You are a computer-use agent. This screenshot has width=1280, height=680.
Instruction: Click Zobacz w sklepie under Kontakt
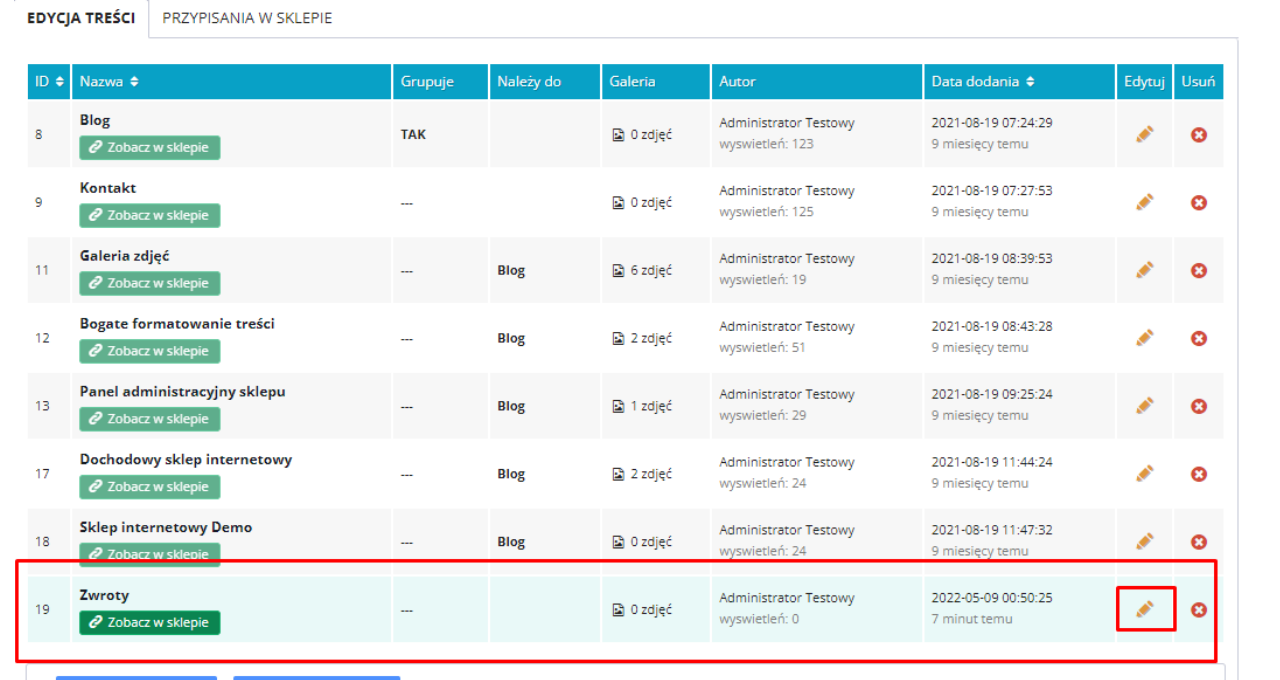150,215
